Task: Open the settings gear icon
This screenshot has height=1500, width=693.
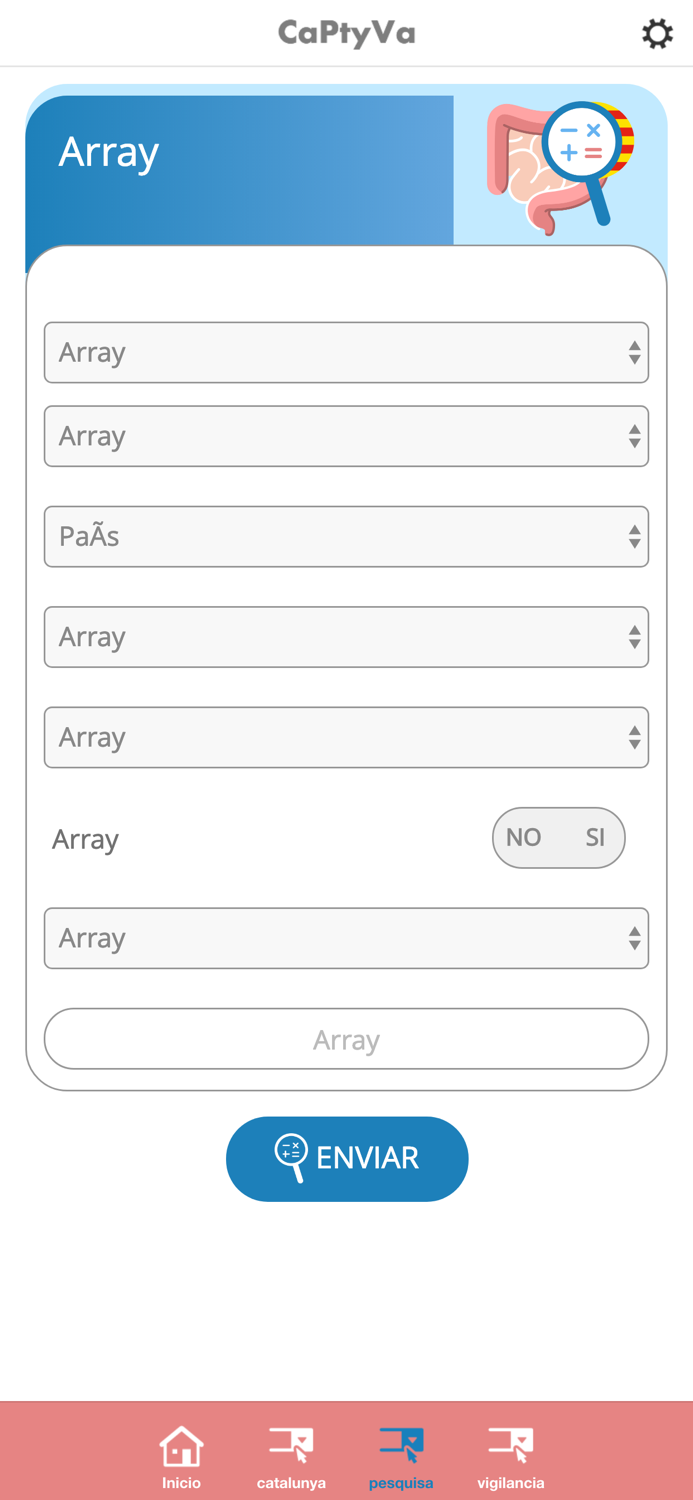Action: coord(657,34)
